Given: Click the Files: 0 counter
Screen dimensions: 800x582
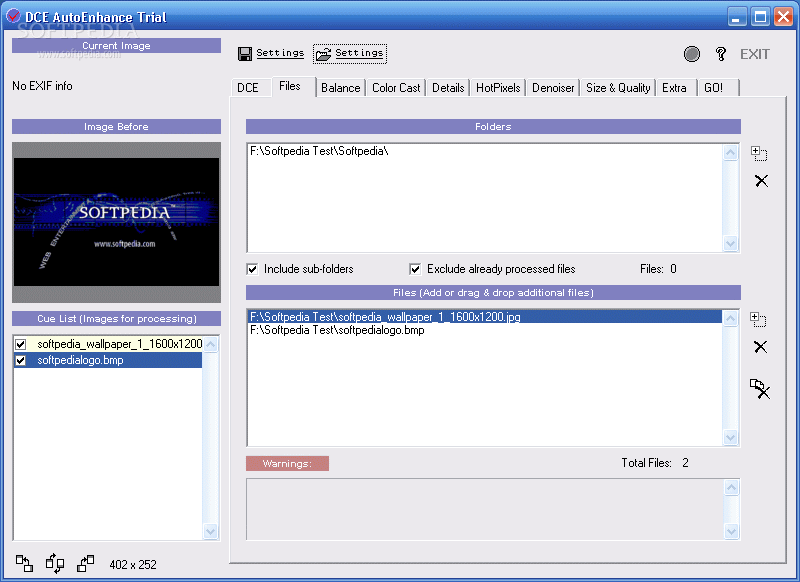Looking at the screenshot, I should tap(658, 269).
